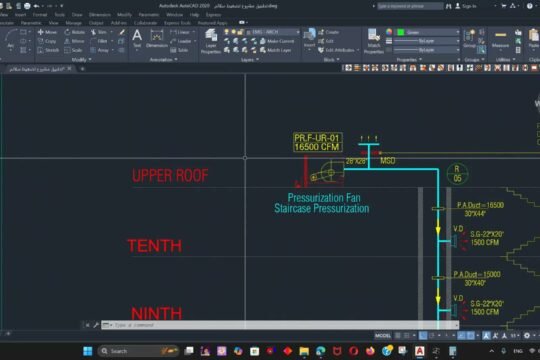Click the Match Properties tool

coord(374,41)
